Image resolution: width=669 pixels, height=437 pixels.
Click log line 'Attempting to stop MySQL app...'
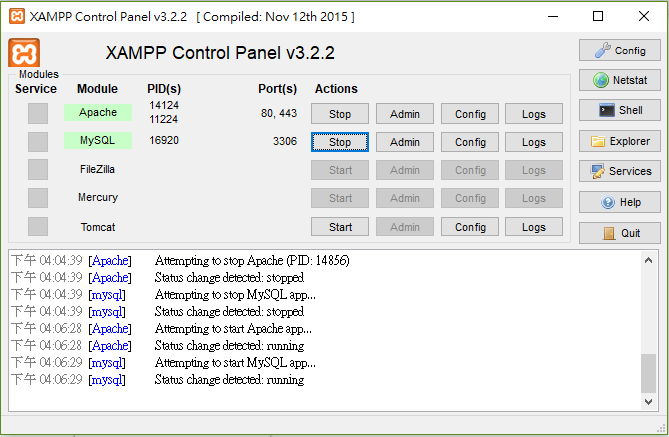[x=235, y=294]
